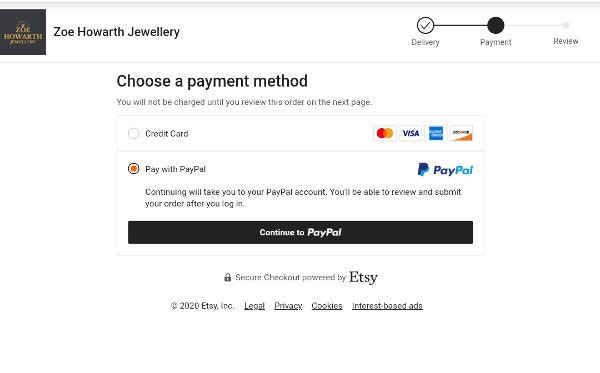Click the Review step indicator
Image resolution: width=600 pixels, height=373 pixels.
(566, 26)
